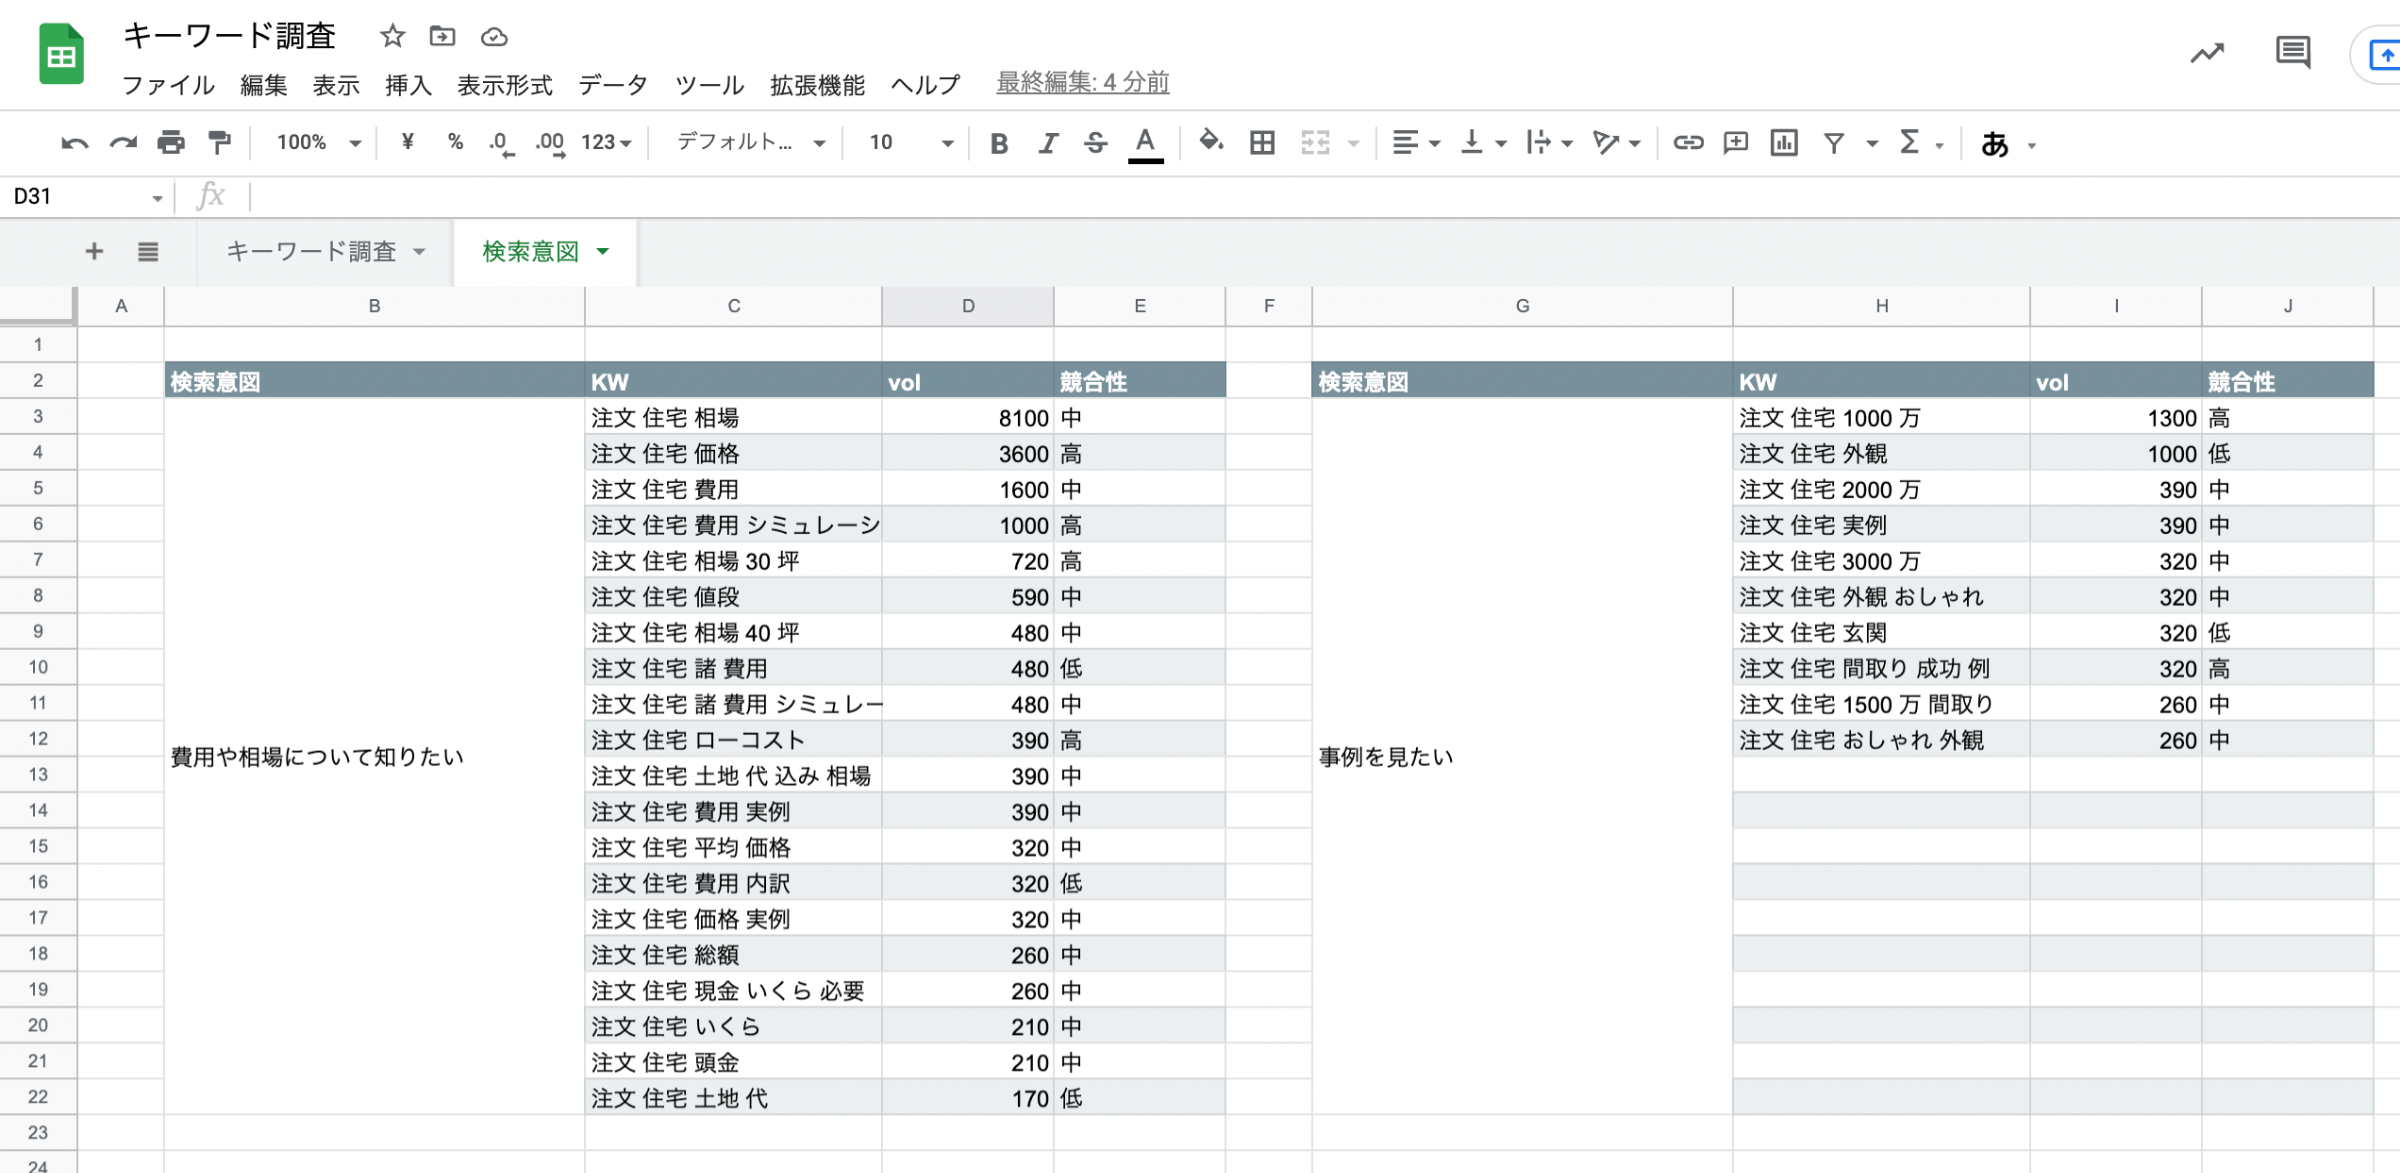The height and width of the screenshot is (1173, 2400).
Task: Open the zoom 100% dropdown
Action: point(318,143)
